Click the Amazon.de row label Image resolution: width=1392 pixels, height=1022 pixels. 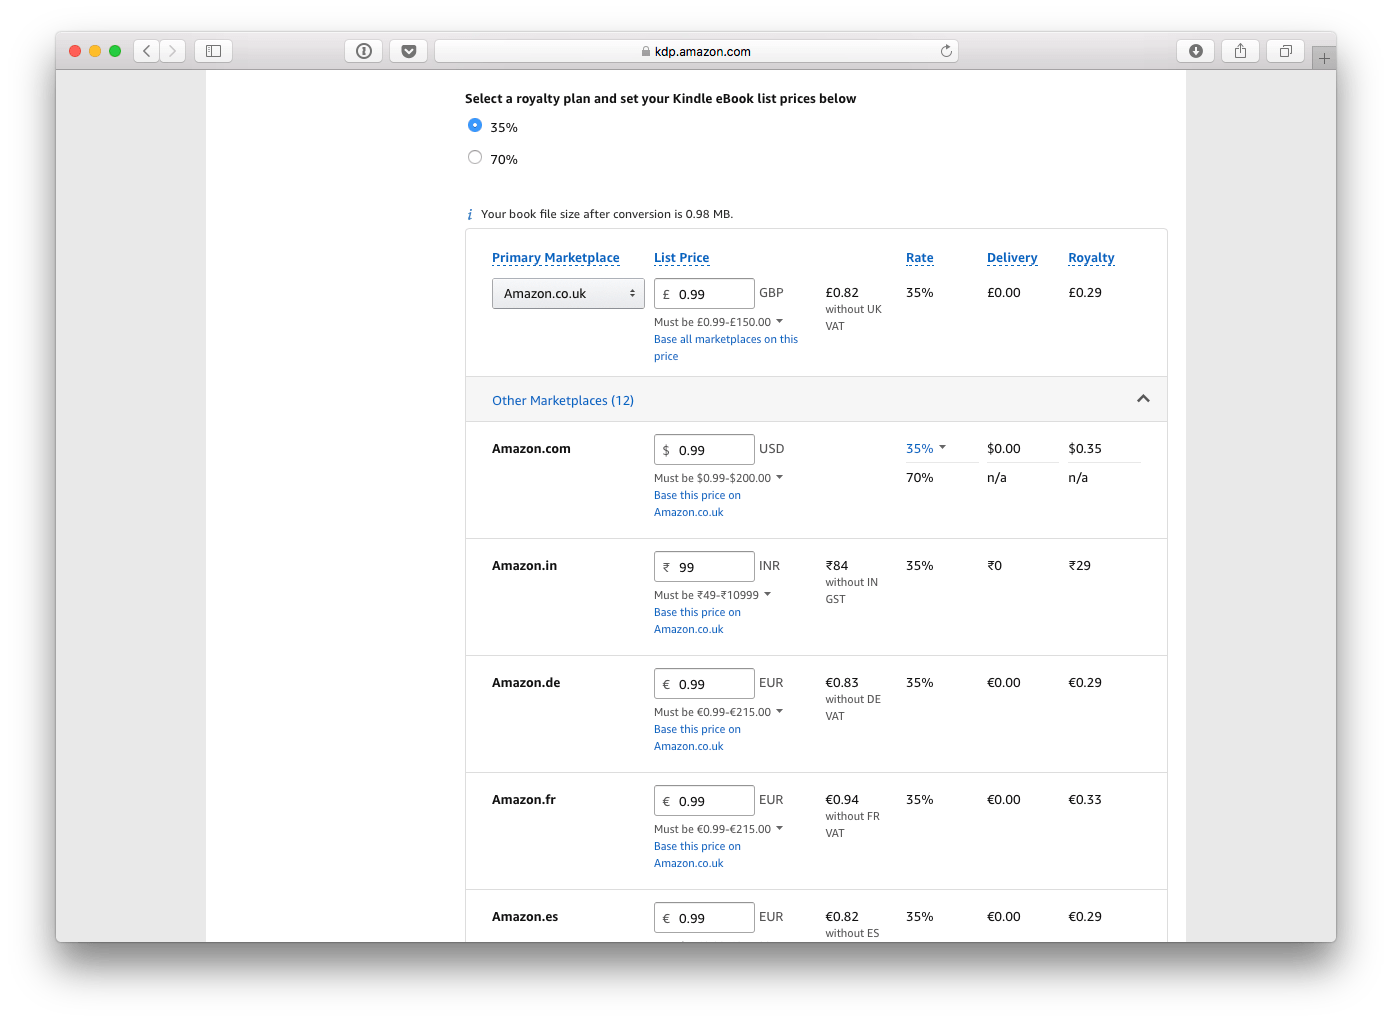click(526, 683)
